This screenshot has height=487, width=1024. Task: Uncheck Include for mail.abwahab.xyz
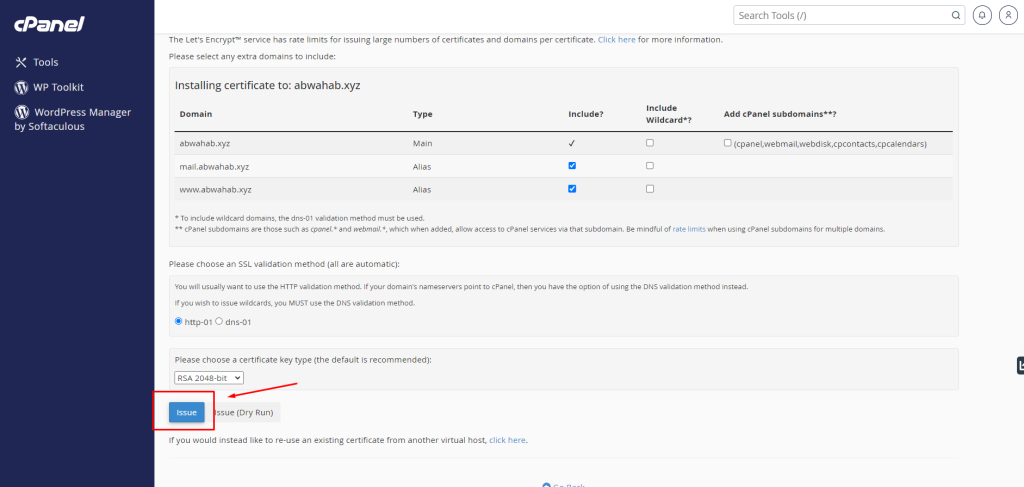click(x=572, y=166)
